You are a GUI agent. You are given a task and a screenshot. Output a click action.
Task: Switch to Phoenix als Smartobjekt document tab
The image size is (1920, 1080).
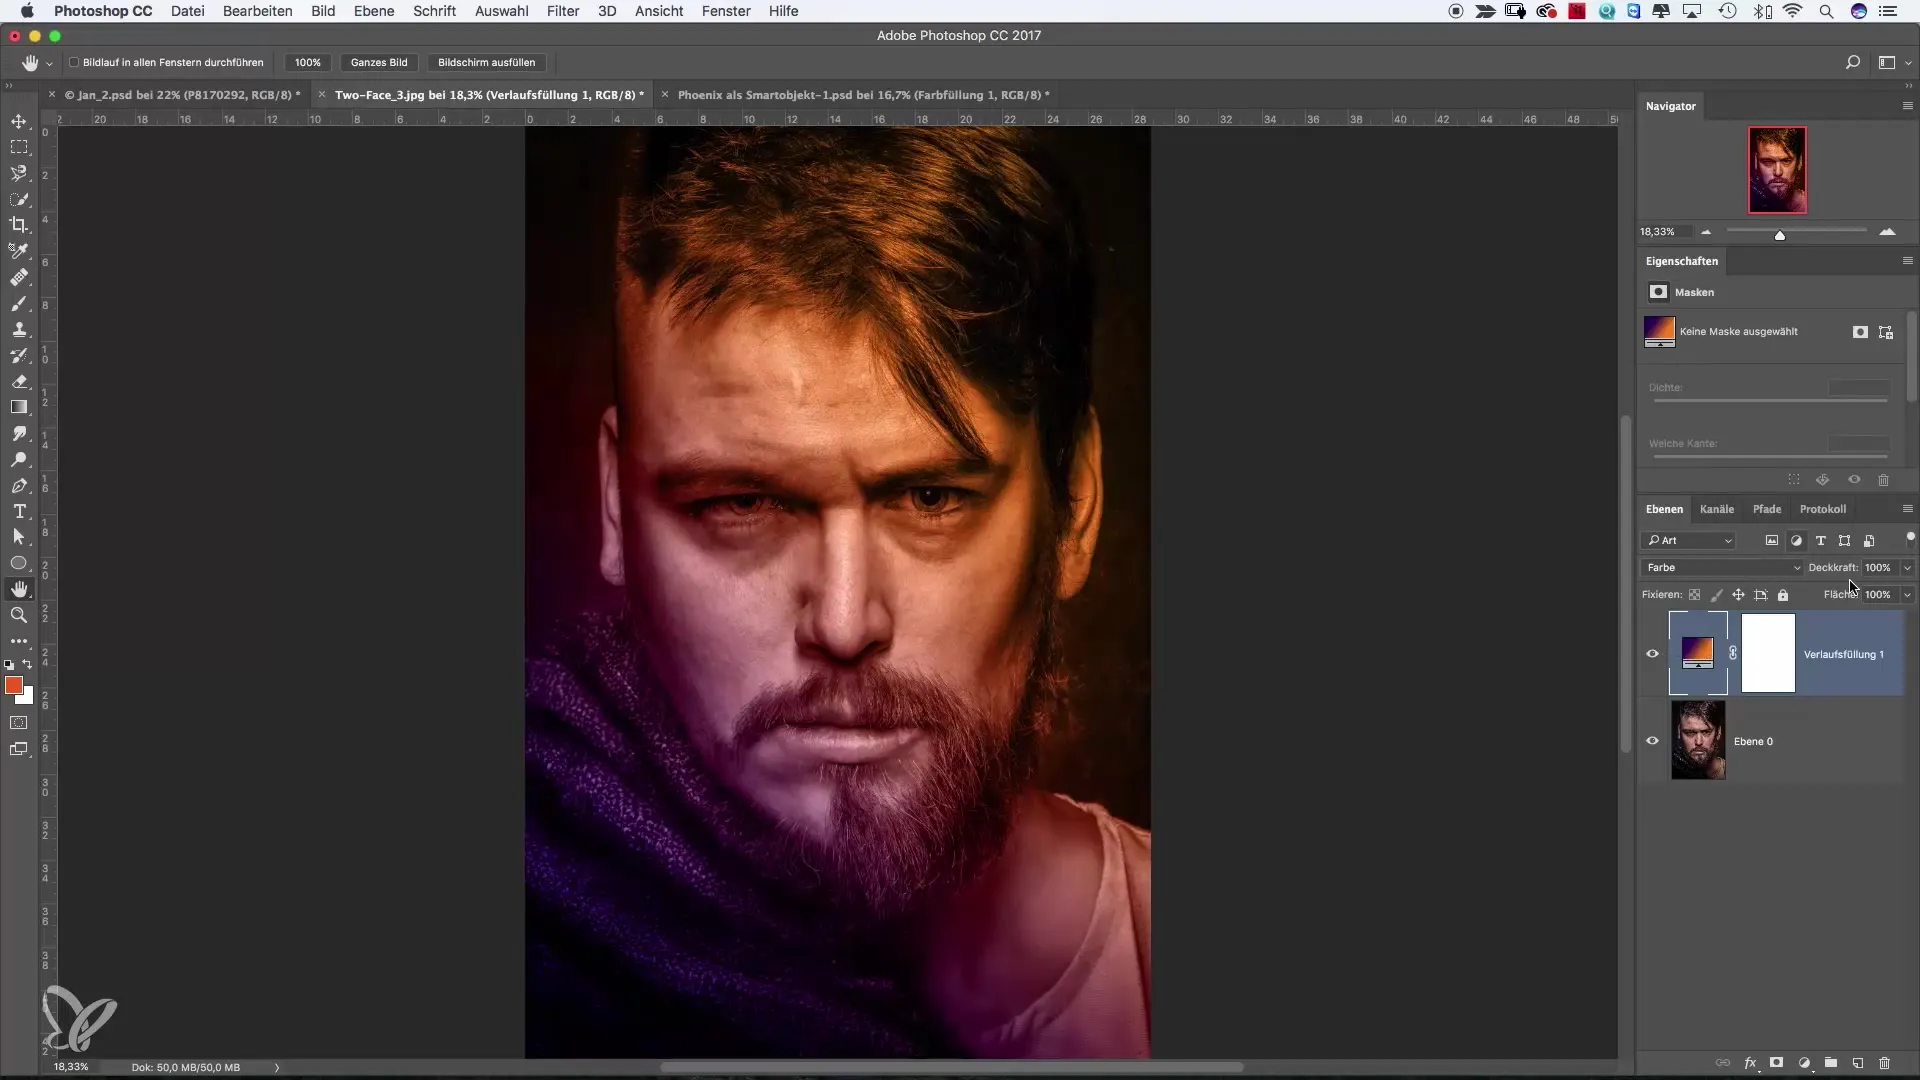(x=863, y=95)
